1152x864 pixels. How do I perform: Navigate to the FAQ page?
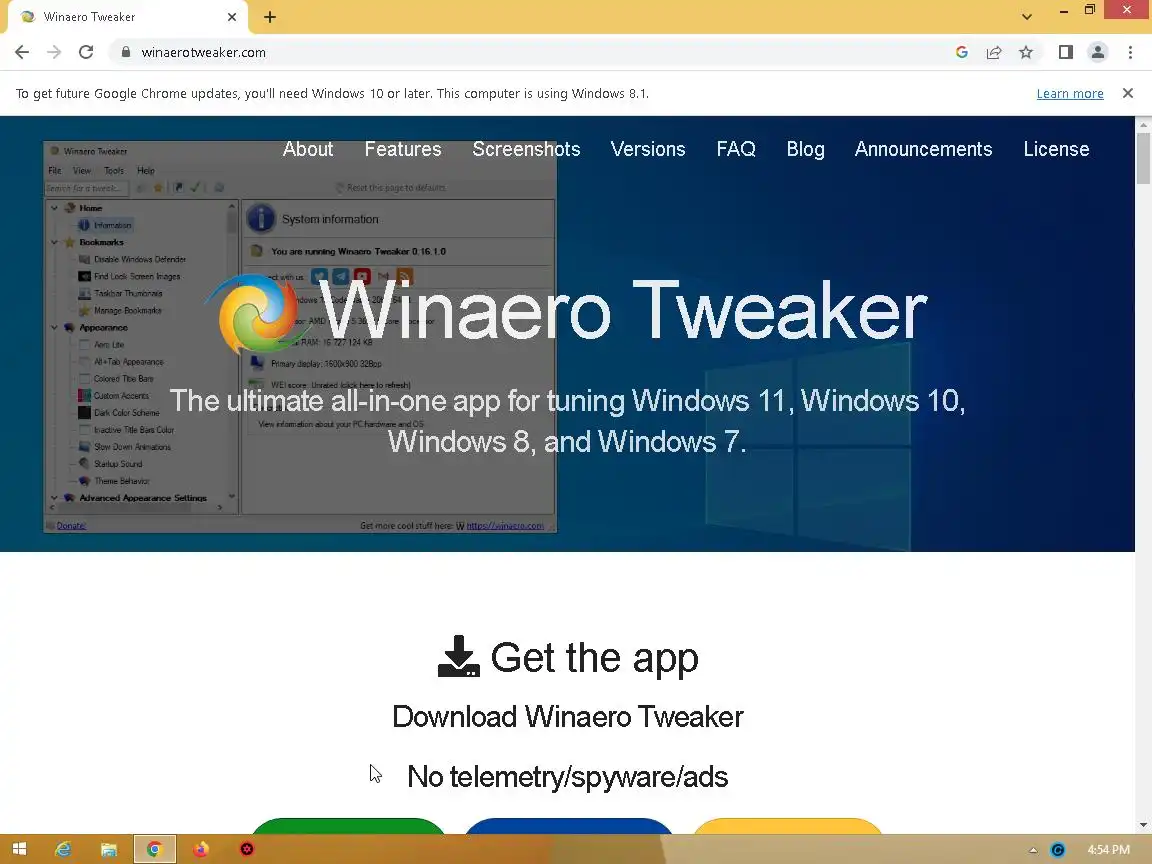tap(736, 149)
